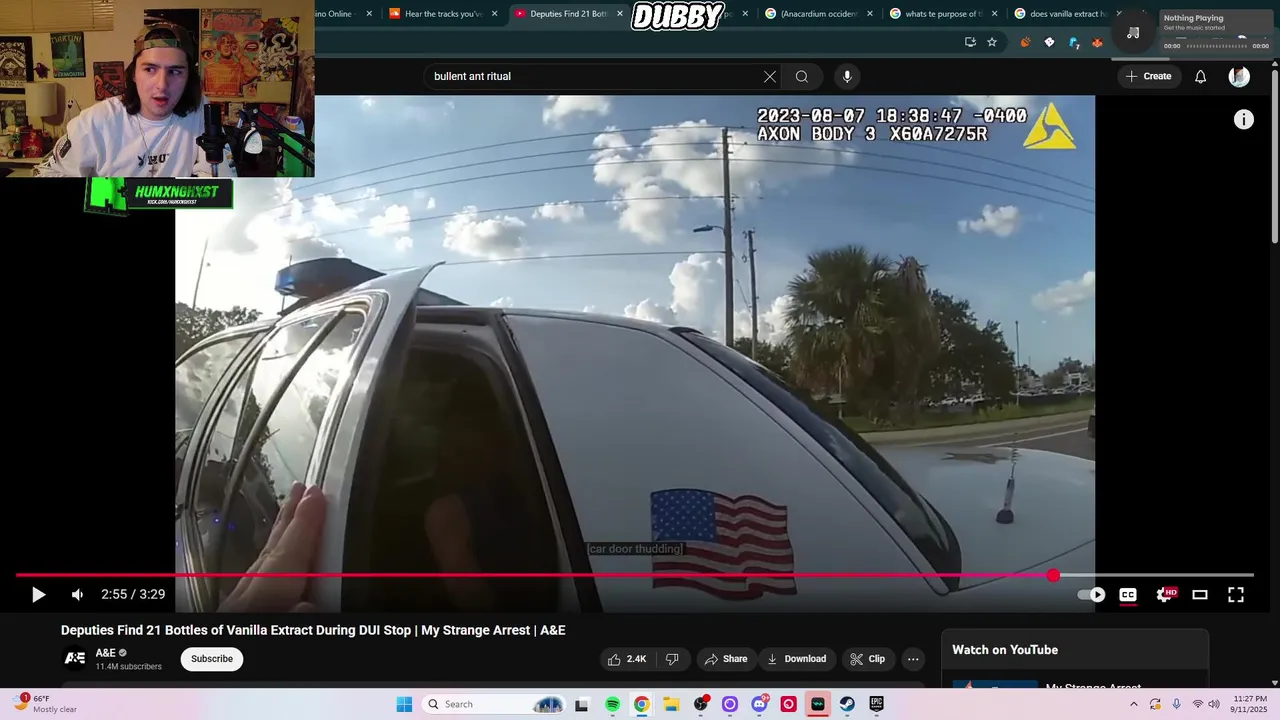Open the player settings gear
The image size is (1280, 720).
tap(1165, 595)
